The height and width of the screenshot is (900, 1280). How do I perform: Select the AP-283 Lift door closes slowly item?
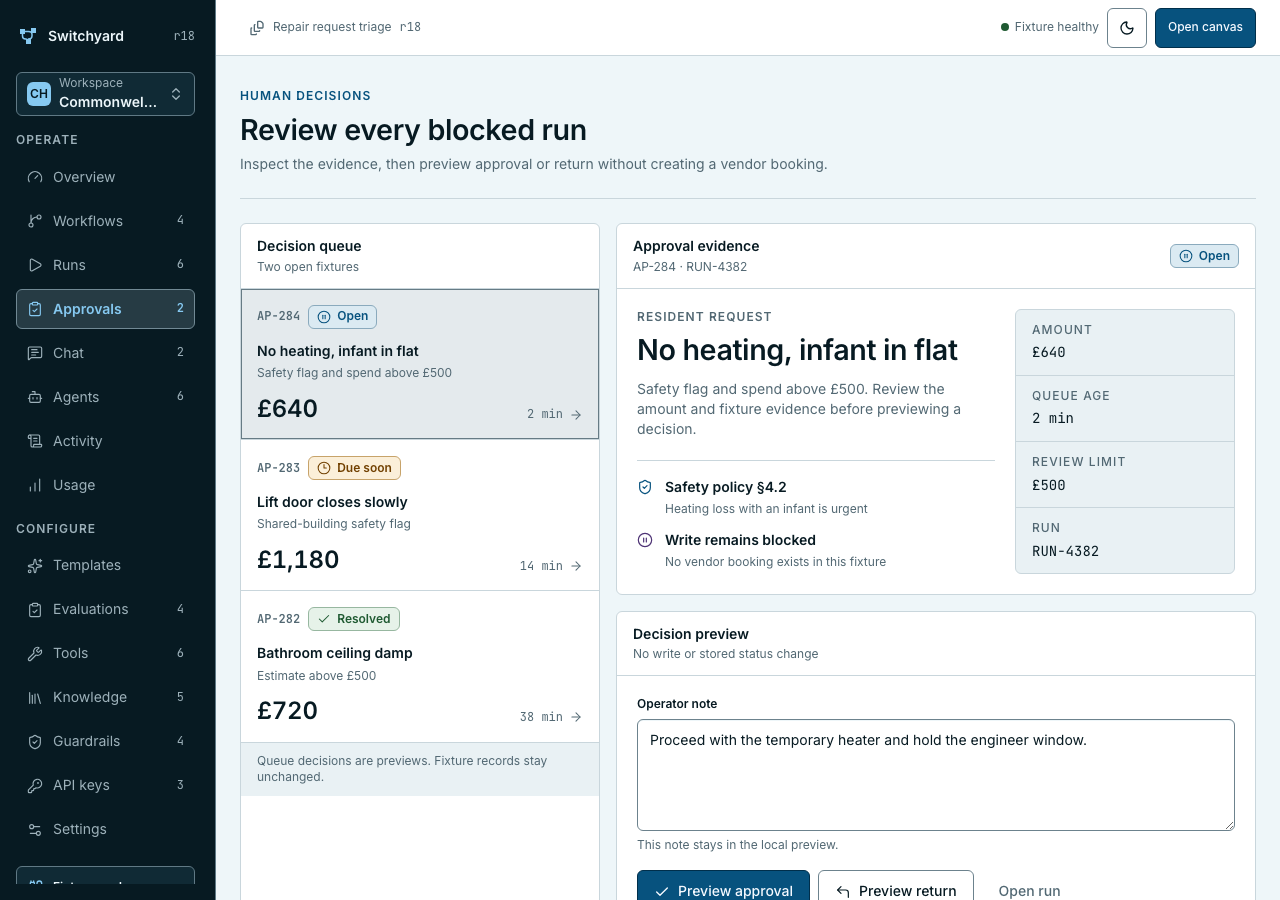click(420, 515)
